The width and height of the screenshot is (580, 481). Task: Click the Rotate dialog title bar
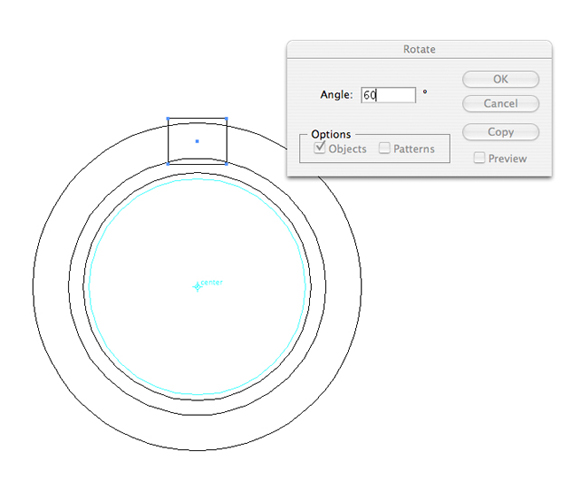(419, 49)
